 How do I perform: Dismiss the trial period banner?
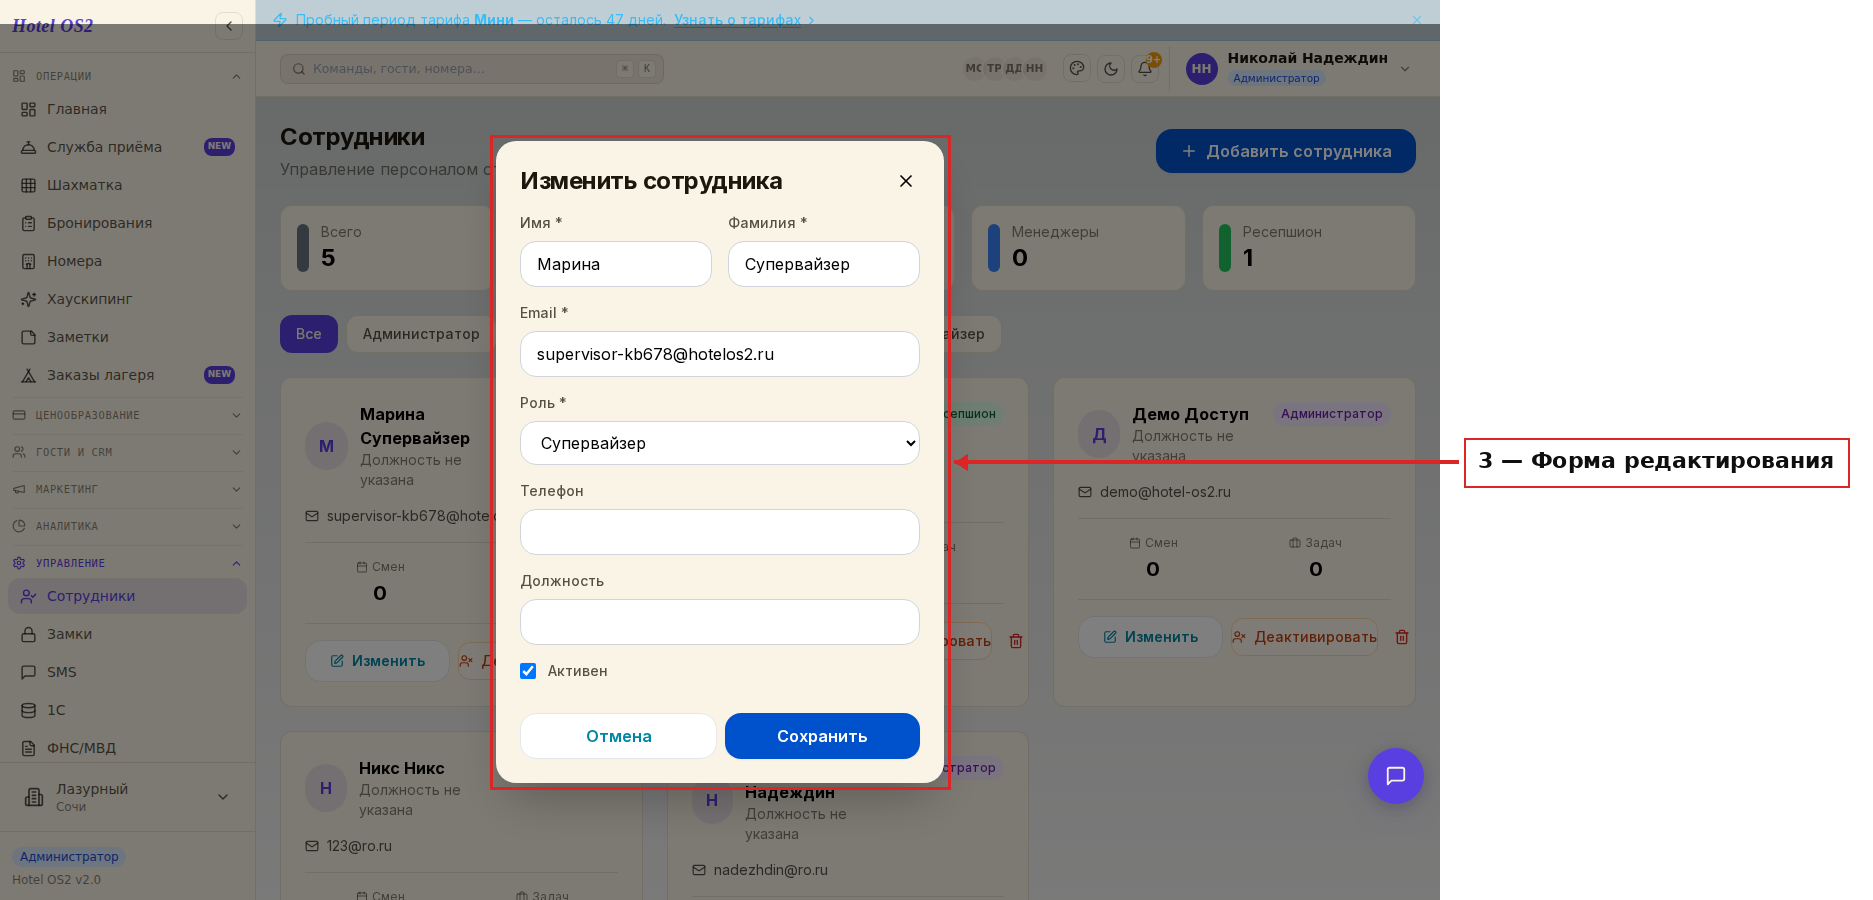tap(1417, 20)
